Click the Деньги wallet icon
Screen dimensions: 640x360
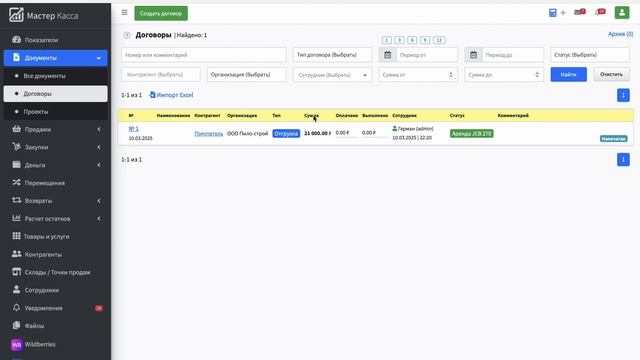(16, 164)
